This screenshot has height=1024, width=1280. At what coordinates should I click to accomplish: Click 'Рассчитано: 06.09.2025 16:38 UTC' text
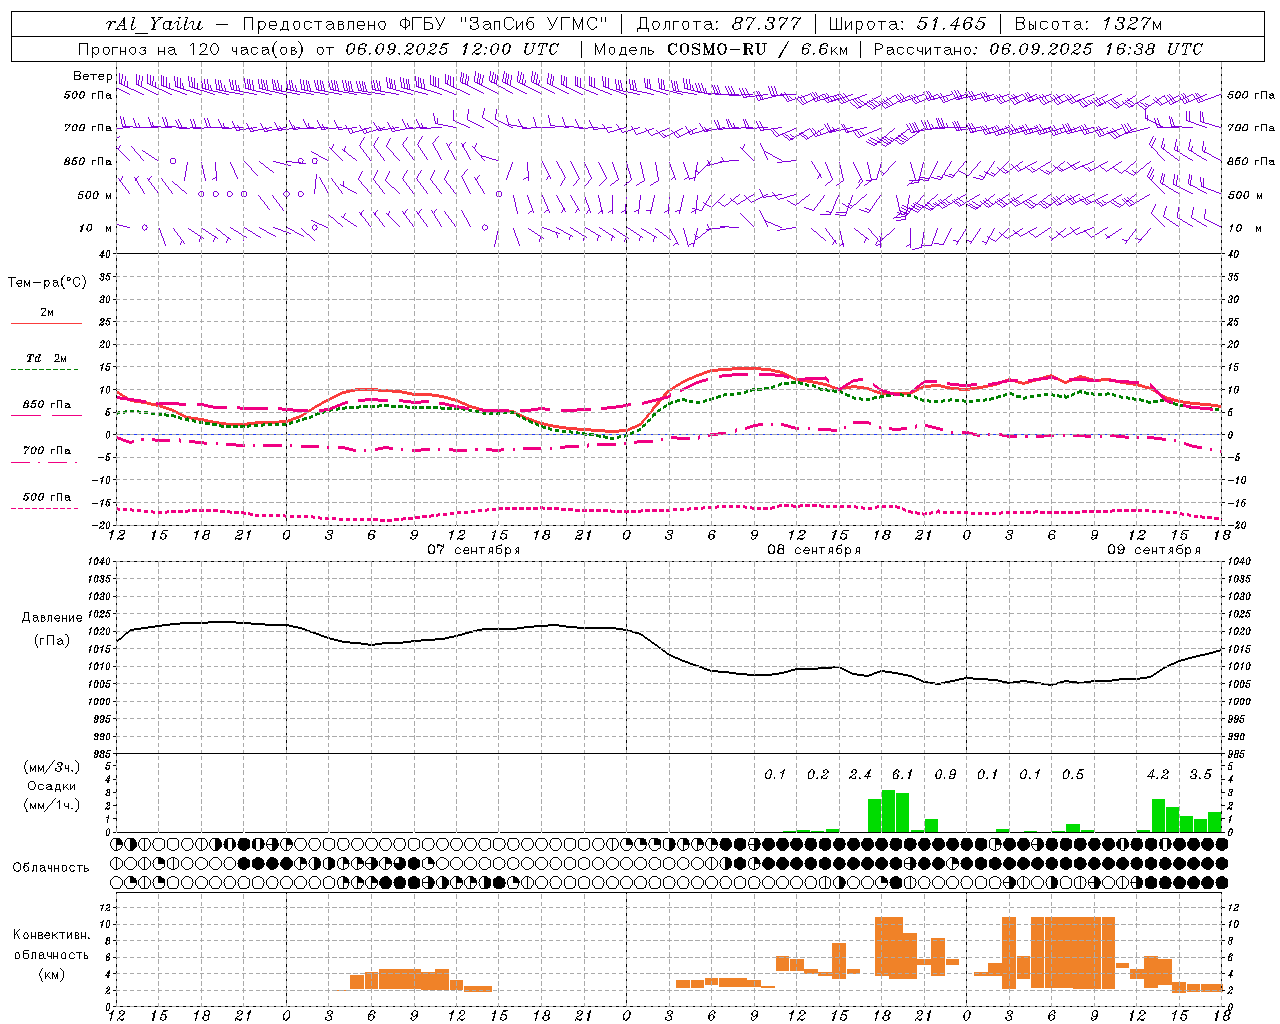(x=1038, y=49)
